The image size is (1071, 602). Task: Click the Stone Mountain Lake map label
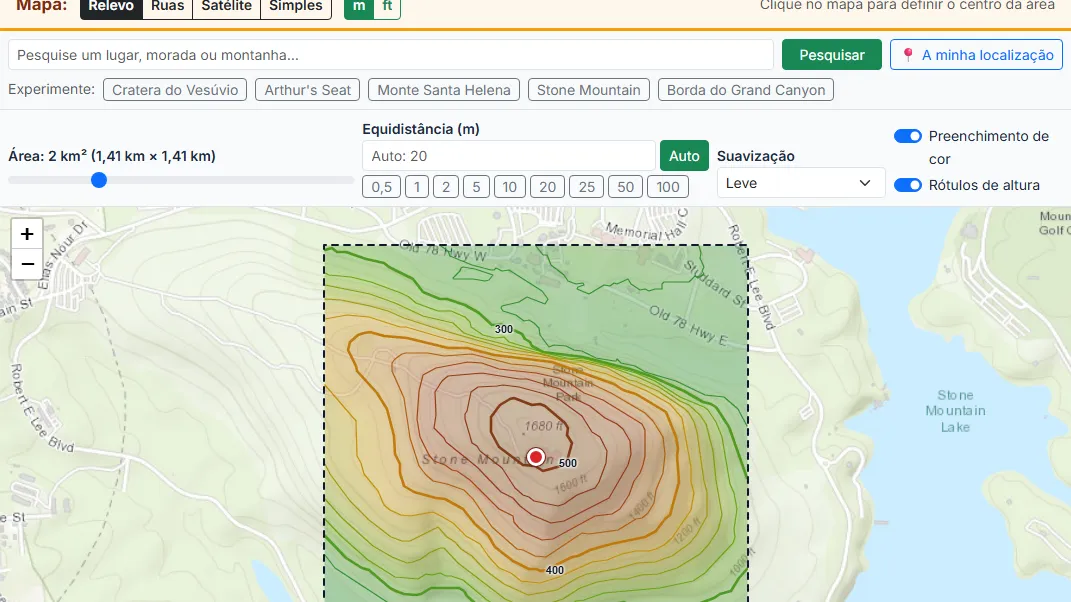pos(955,411)
